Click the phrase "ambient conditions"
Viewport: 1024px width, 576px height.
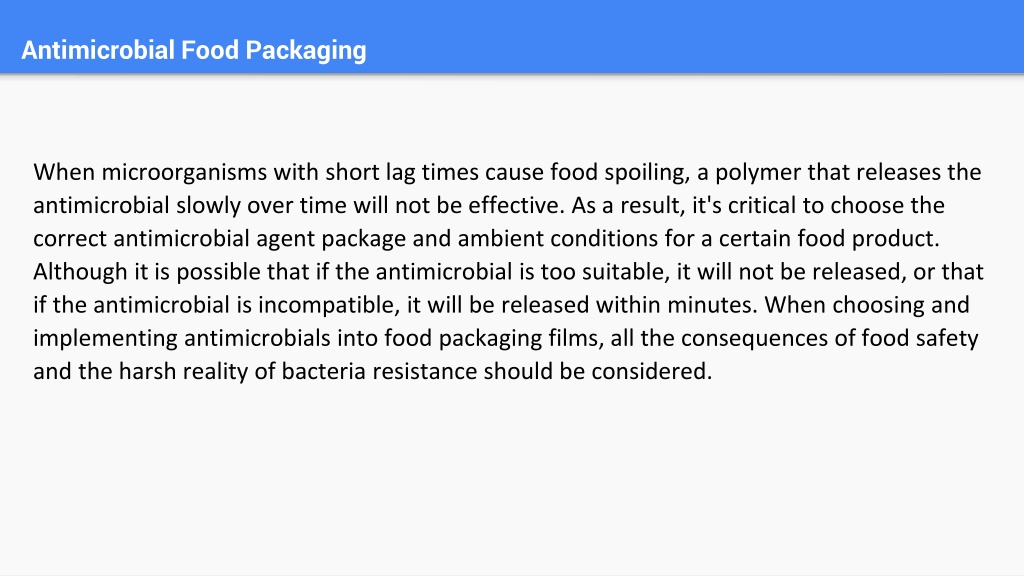558,238
